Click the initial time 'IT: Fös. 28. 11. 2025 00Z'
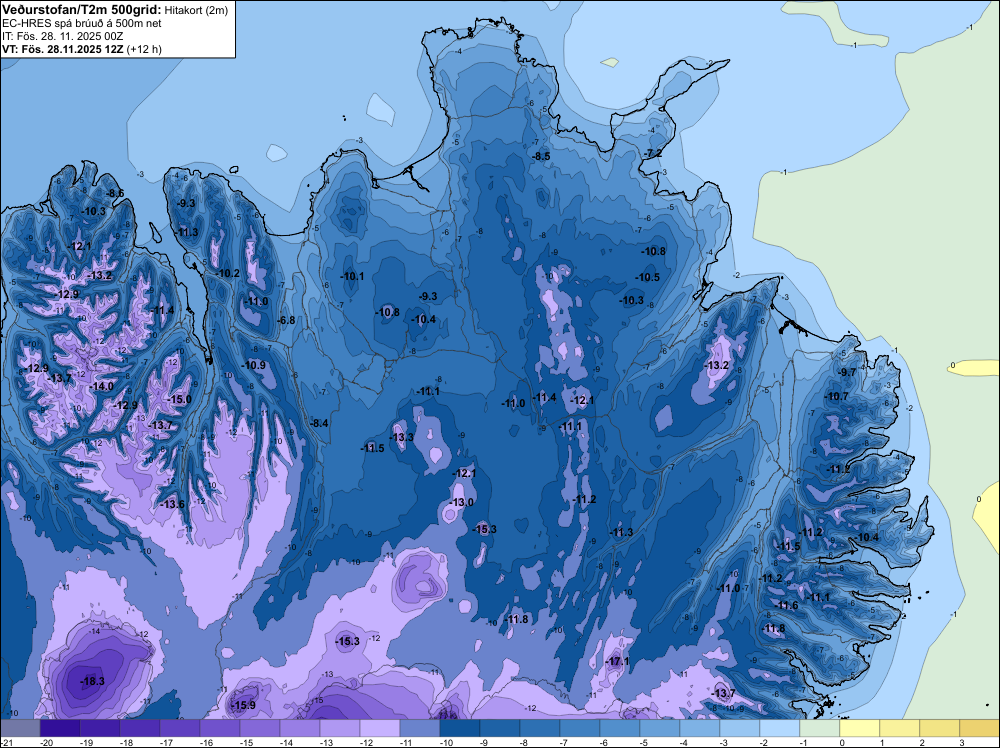The height and width of the screenshot is (748, 1000). pyautogui.click(x=62, y=36)
